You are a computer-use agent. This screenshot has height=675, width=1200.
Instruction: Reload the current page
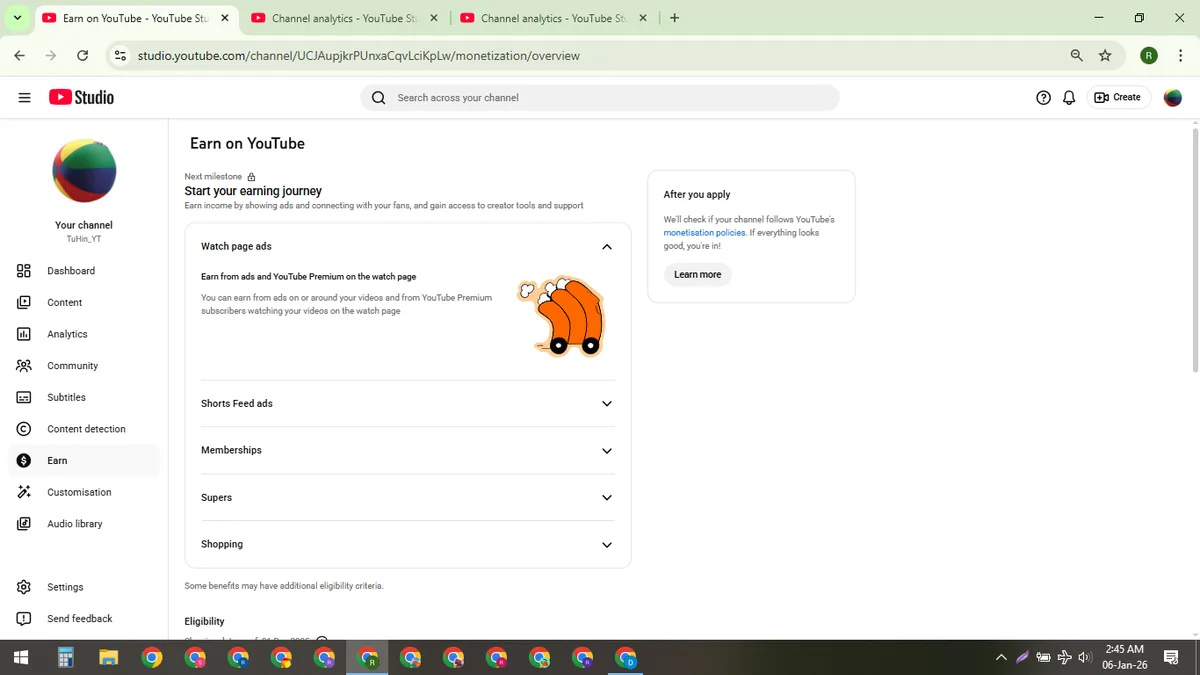(x=82, y=56)
